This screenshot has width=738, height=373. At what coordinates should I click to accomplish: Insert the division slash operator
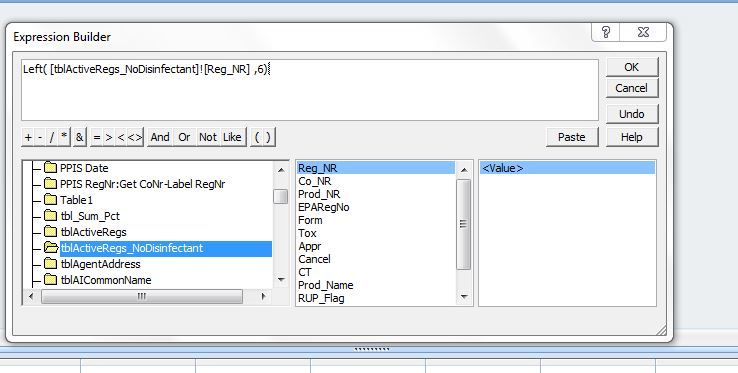52,138
